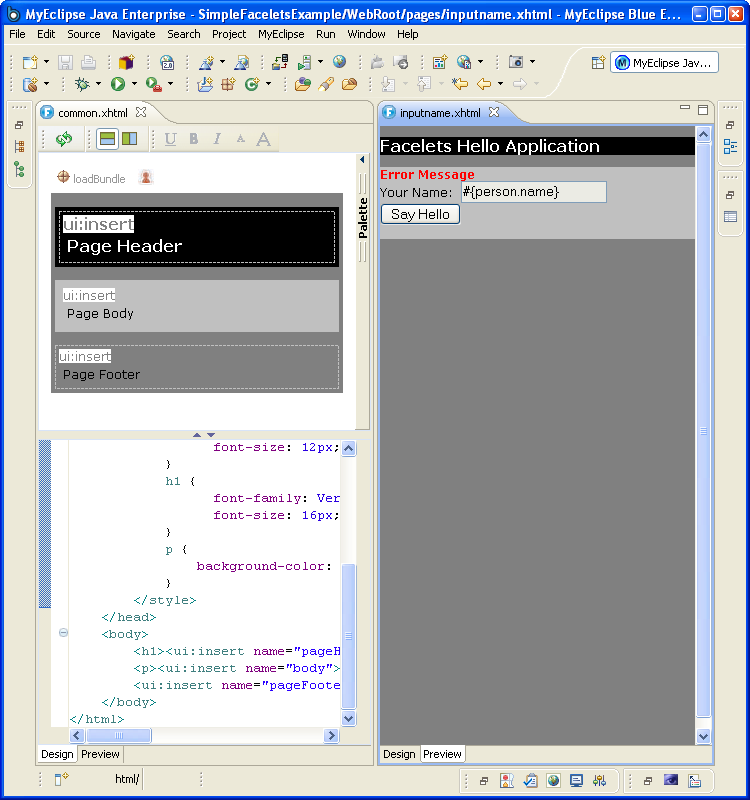
Task: Click the Save toolbar icon
Action: point(65,62)
